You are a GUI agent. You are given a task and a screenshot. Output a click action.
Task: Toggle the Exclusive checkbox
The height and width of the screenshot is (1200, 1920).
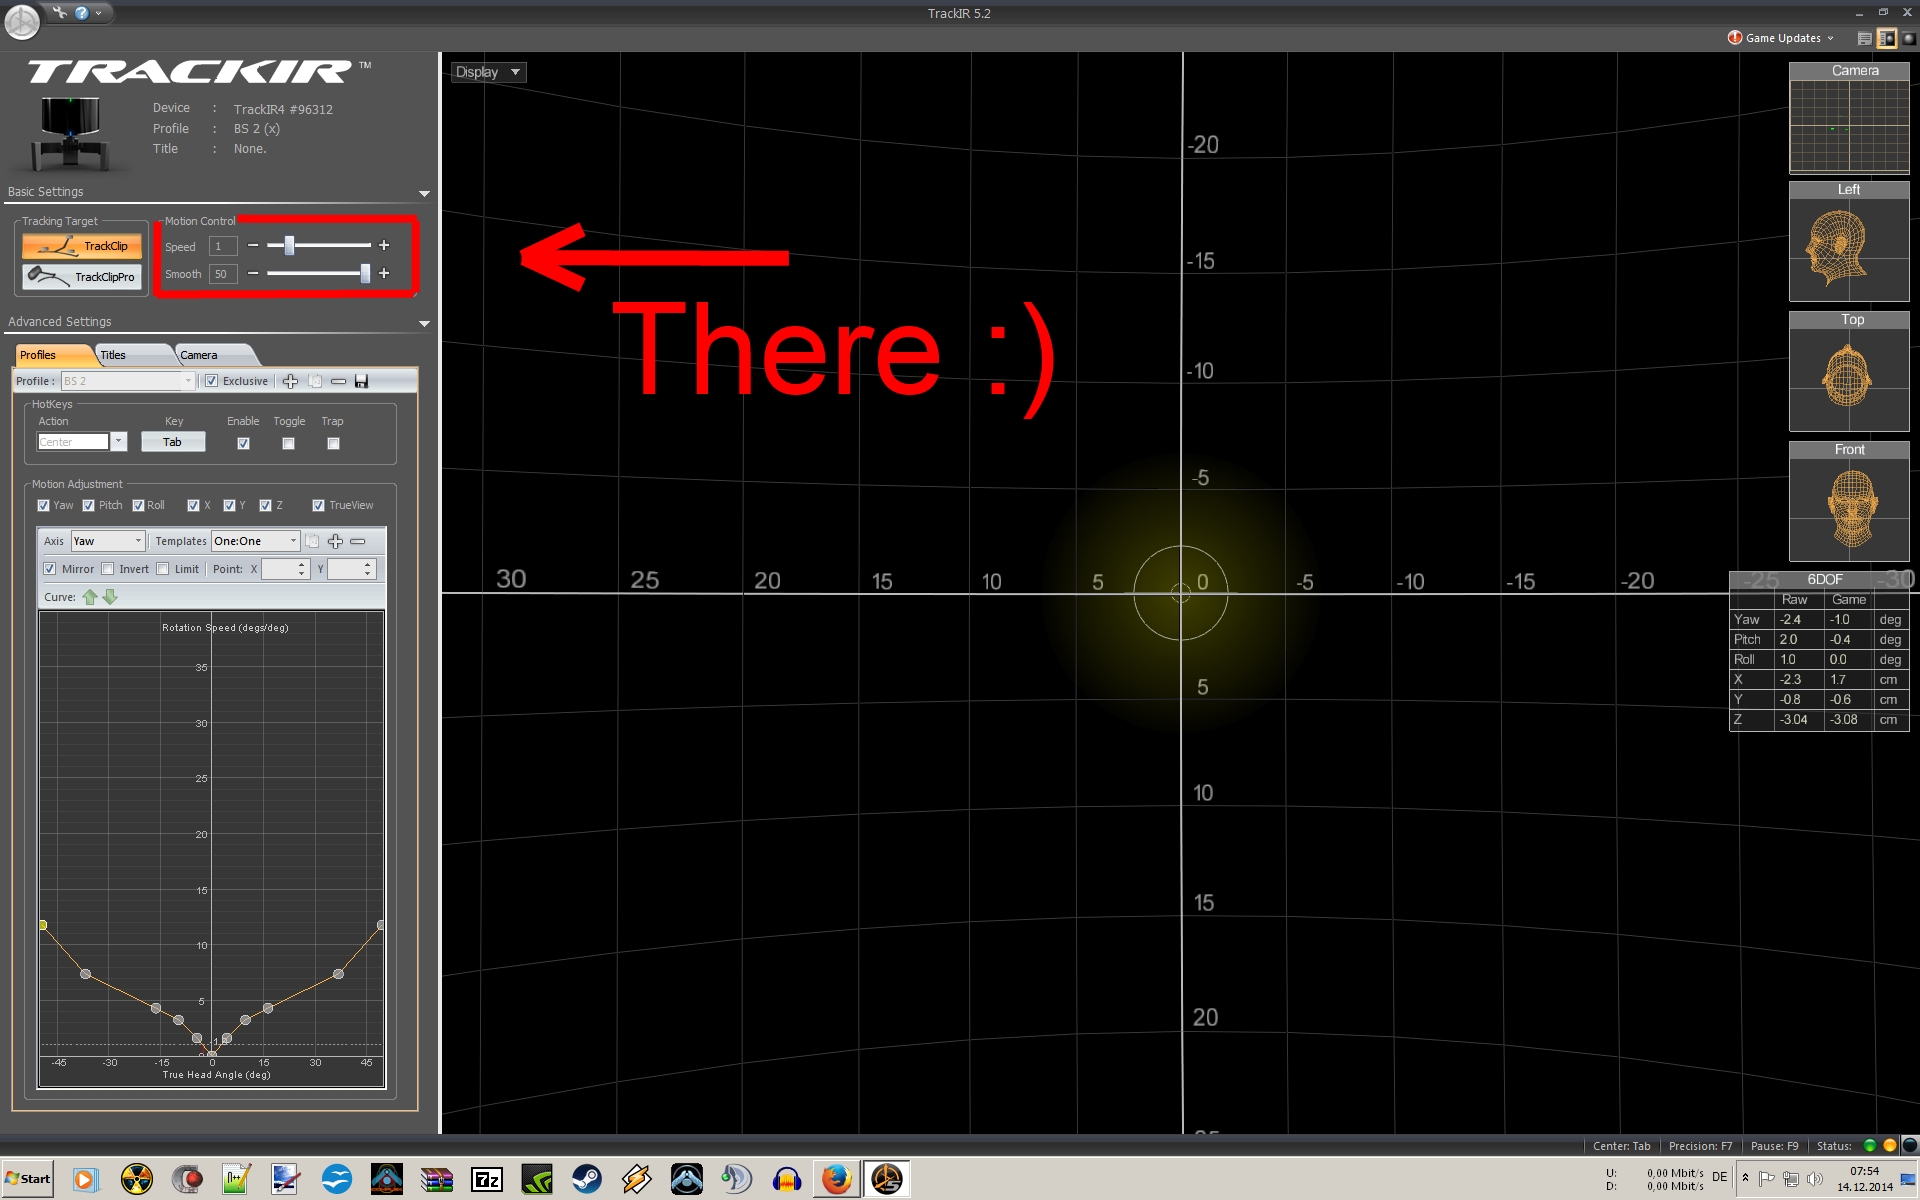pyautogui.click(x=211, y=381)
